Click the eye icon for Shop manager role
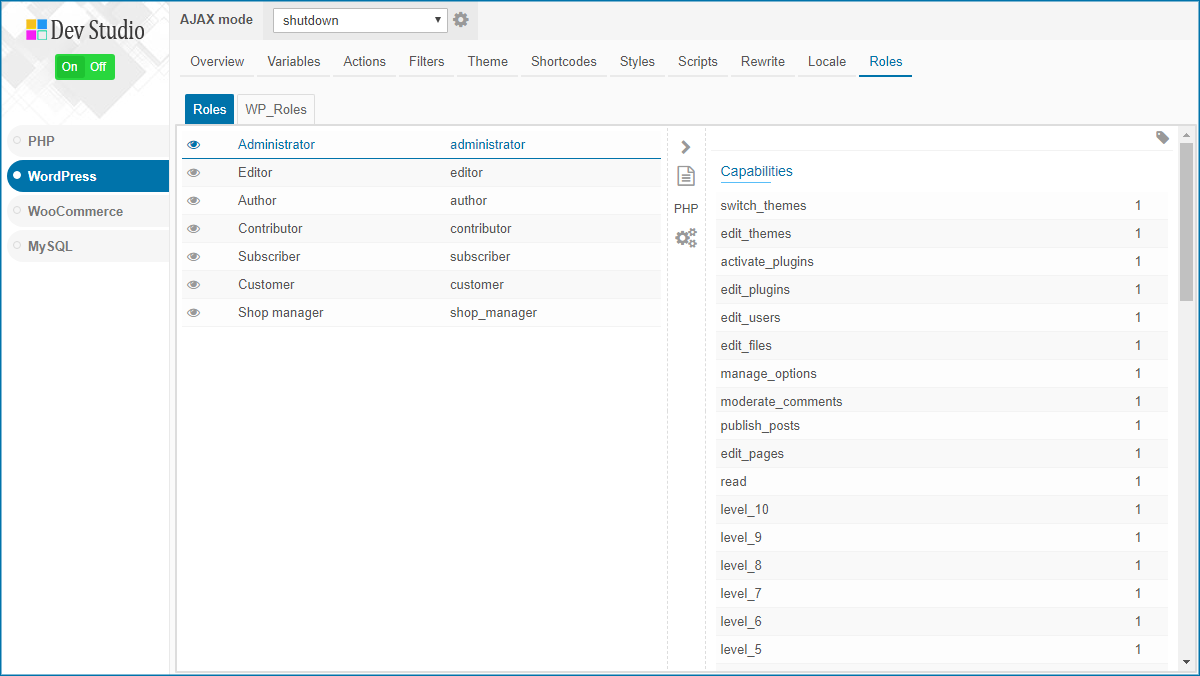The height and width of the screenshot is (676, 1200). click(194, 313)
